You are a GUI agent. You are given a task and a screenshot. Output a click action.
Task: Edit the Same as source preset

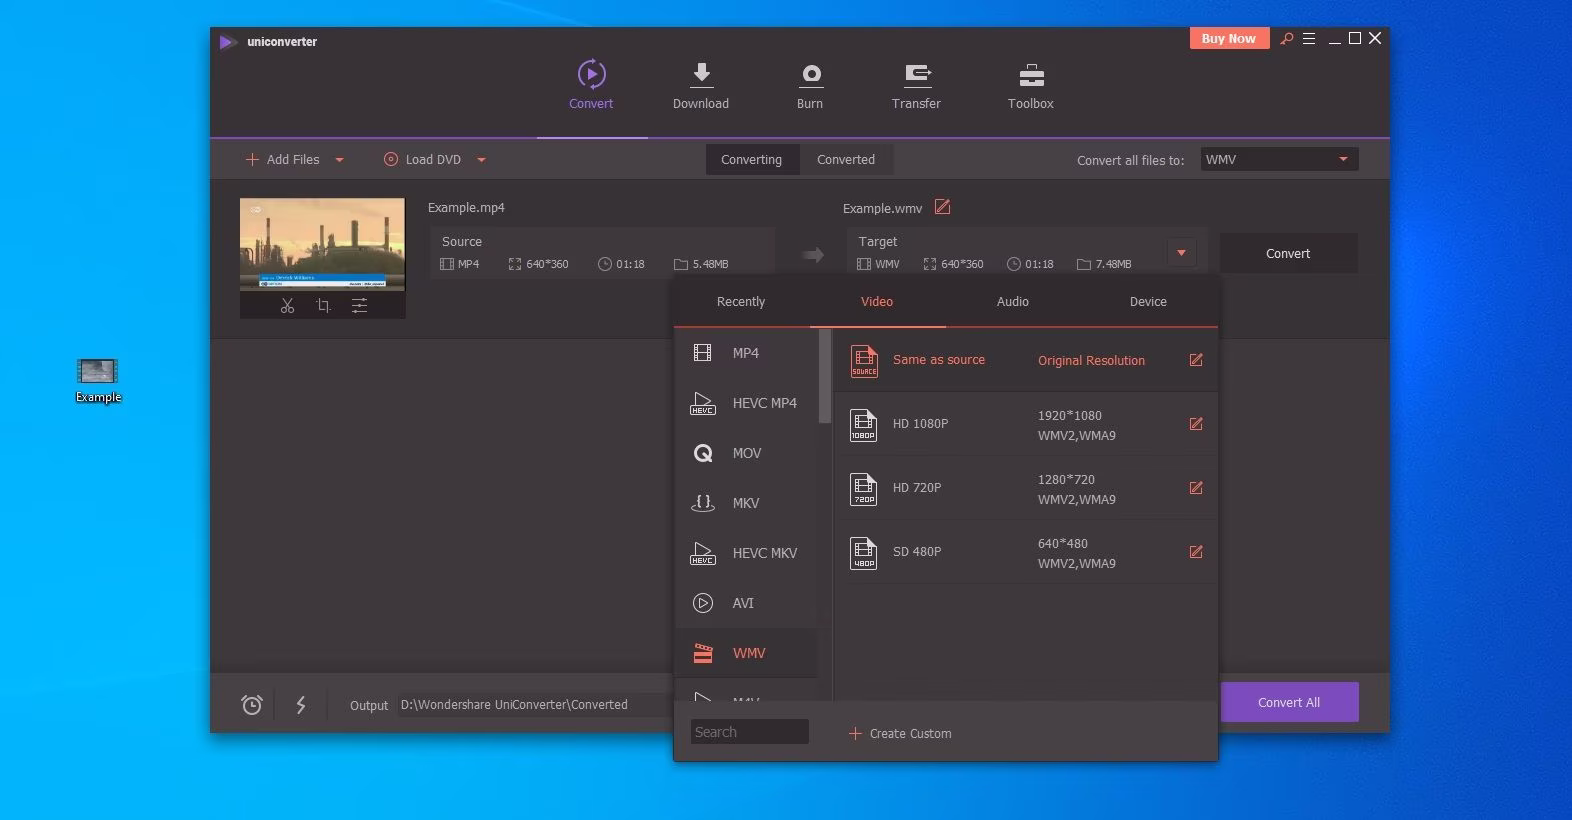[1196, 360]
